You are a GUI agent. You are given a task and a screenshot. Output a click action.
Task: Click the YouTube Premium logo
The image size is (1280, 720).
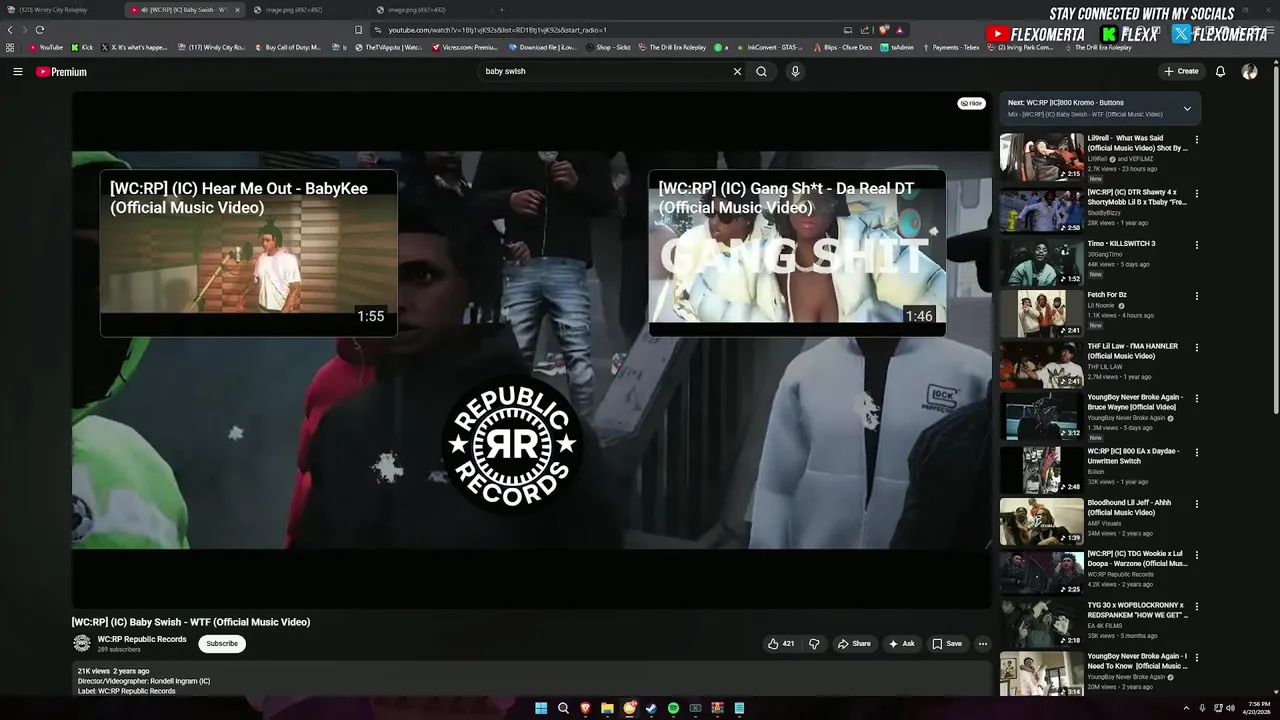(61, 72)
